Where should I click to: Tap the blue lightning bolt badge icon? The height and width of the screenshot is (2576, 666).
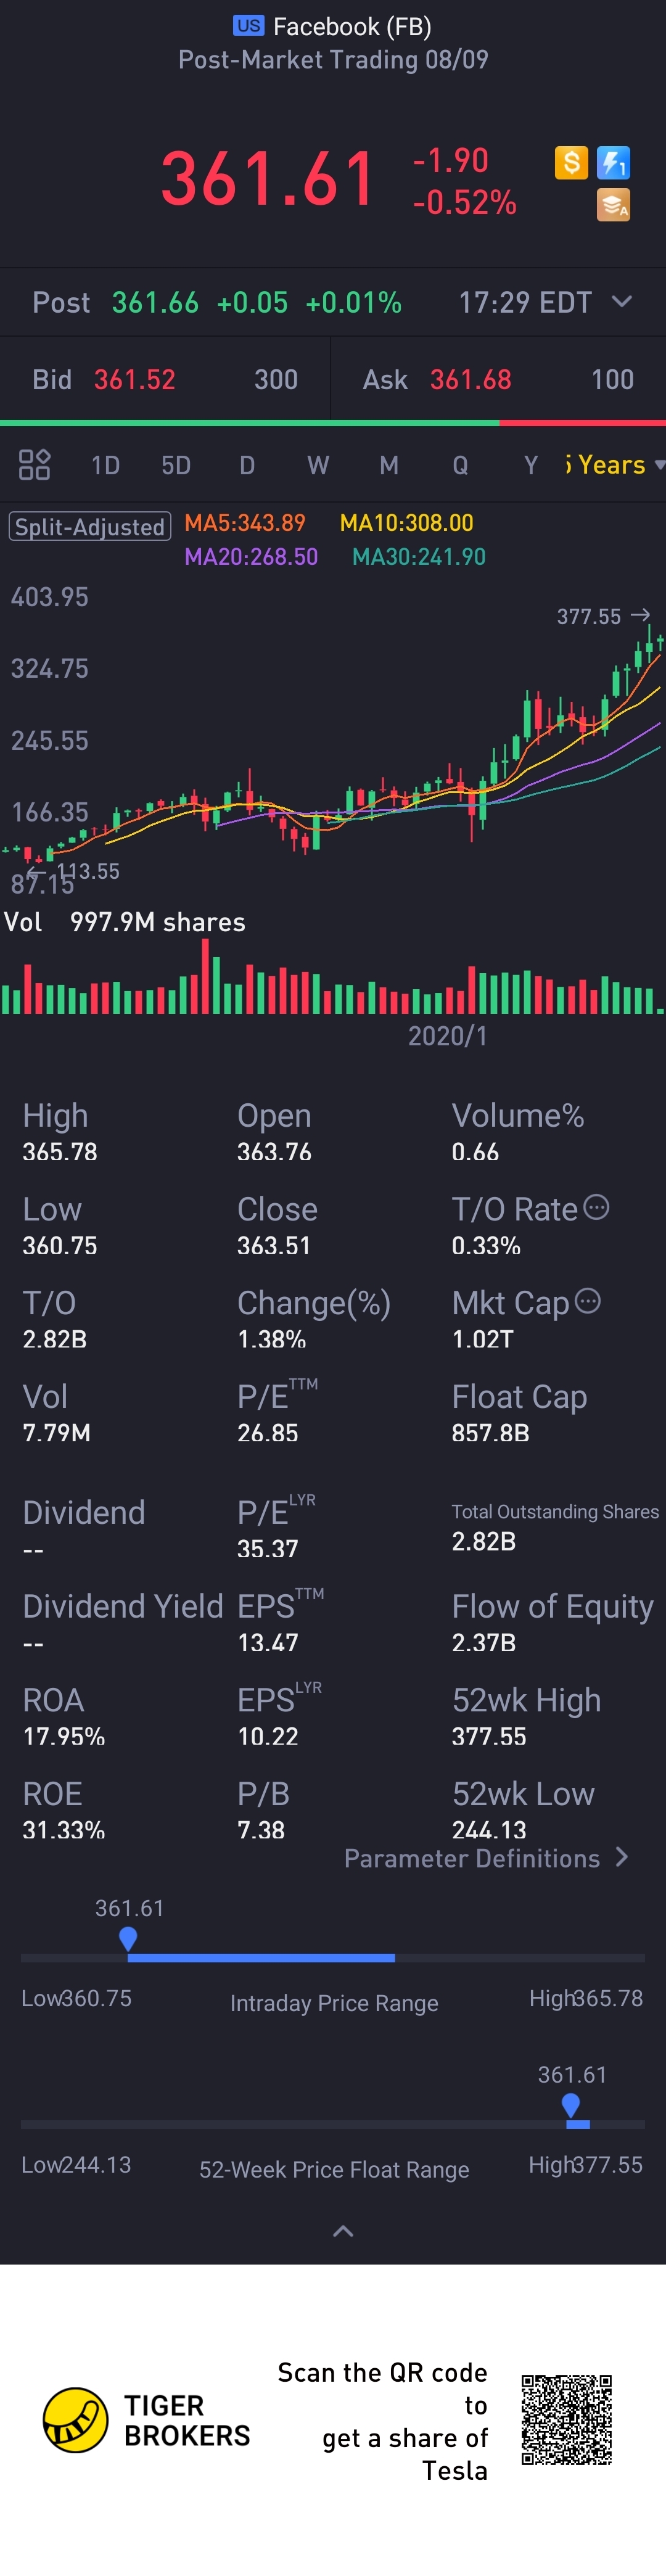tap(613, 162)
